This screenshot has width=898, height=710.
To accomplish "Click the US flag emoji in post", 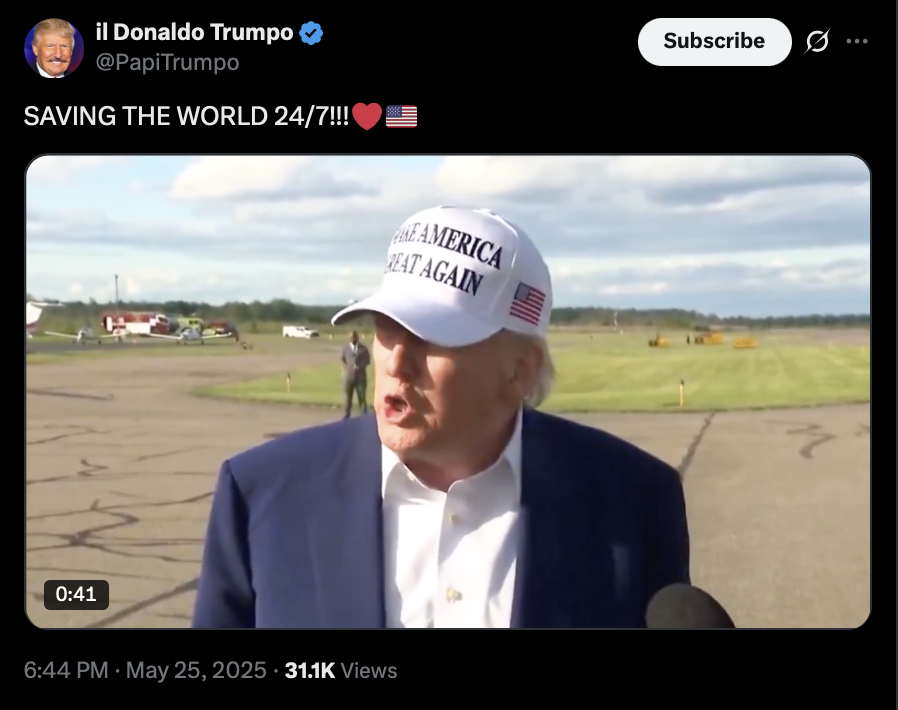I will click(x=401, y=116).
